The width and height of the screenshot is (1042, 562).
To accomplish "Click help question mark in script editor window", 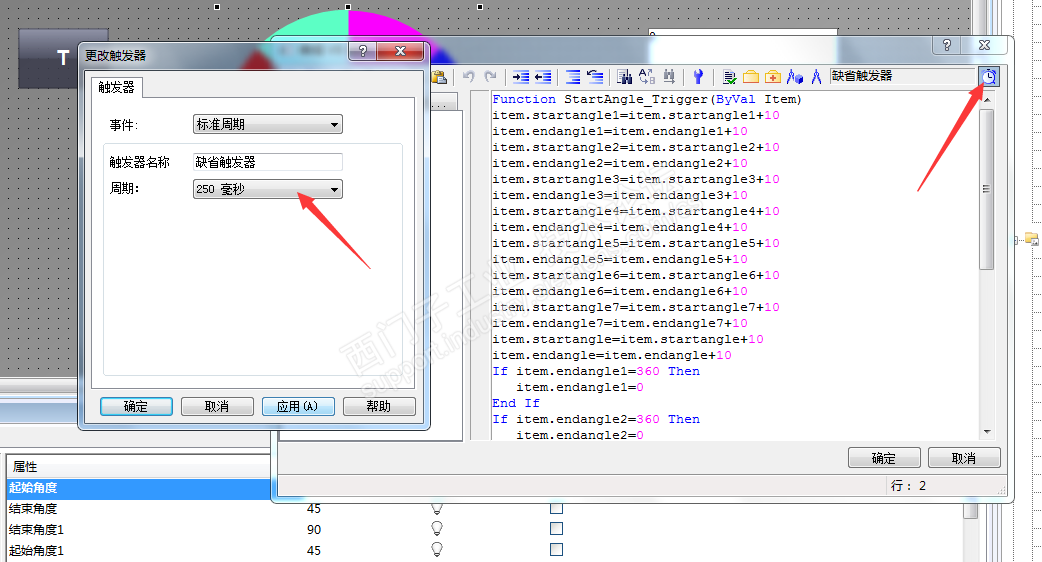I will pos(947,45).
